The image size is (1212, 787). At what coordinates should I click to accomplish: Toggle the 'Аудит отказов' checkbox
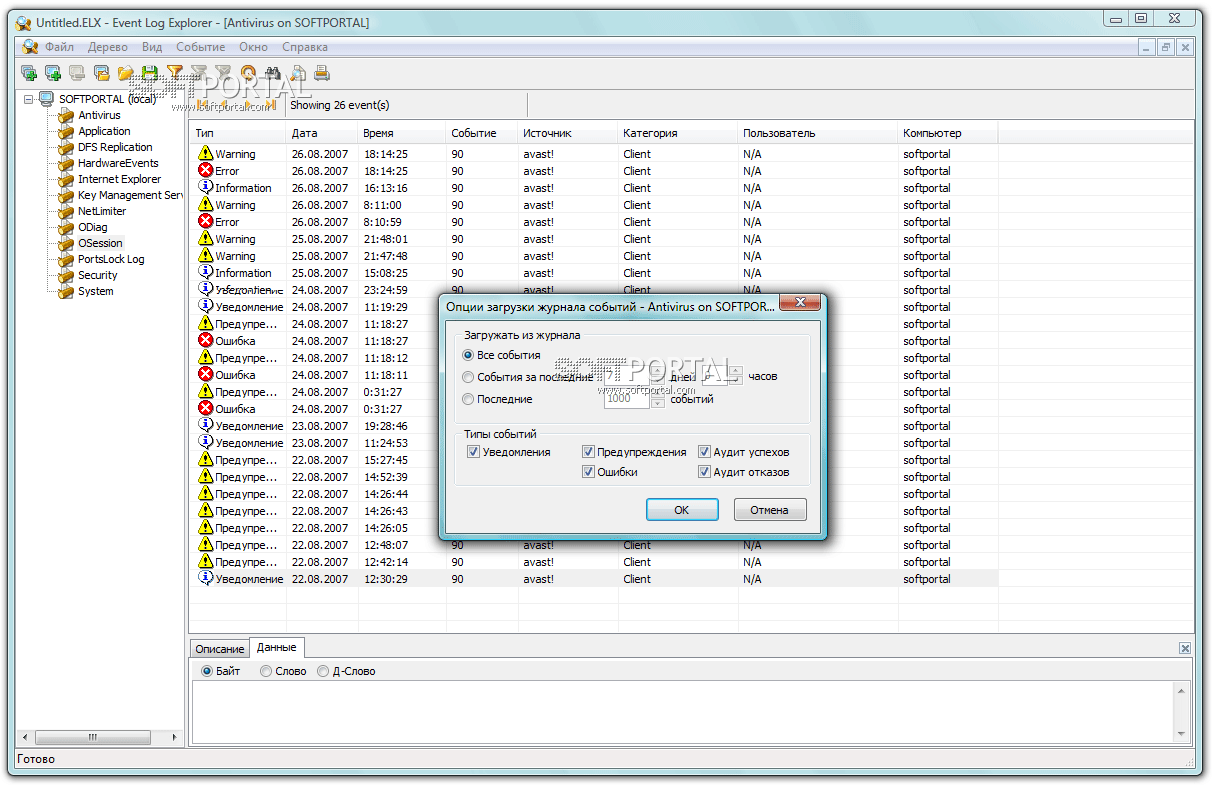704,472
